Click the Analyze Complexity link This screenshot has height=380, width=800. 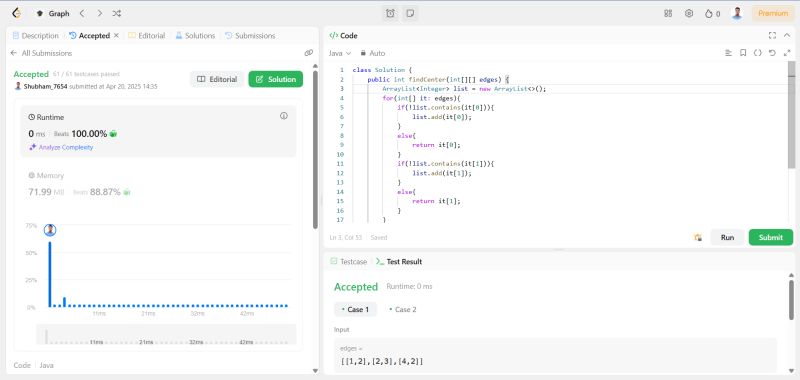61,147
